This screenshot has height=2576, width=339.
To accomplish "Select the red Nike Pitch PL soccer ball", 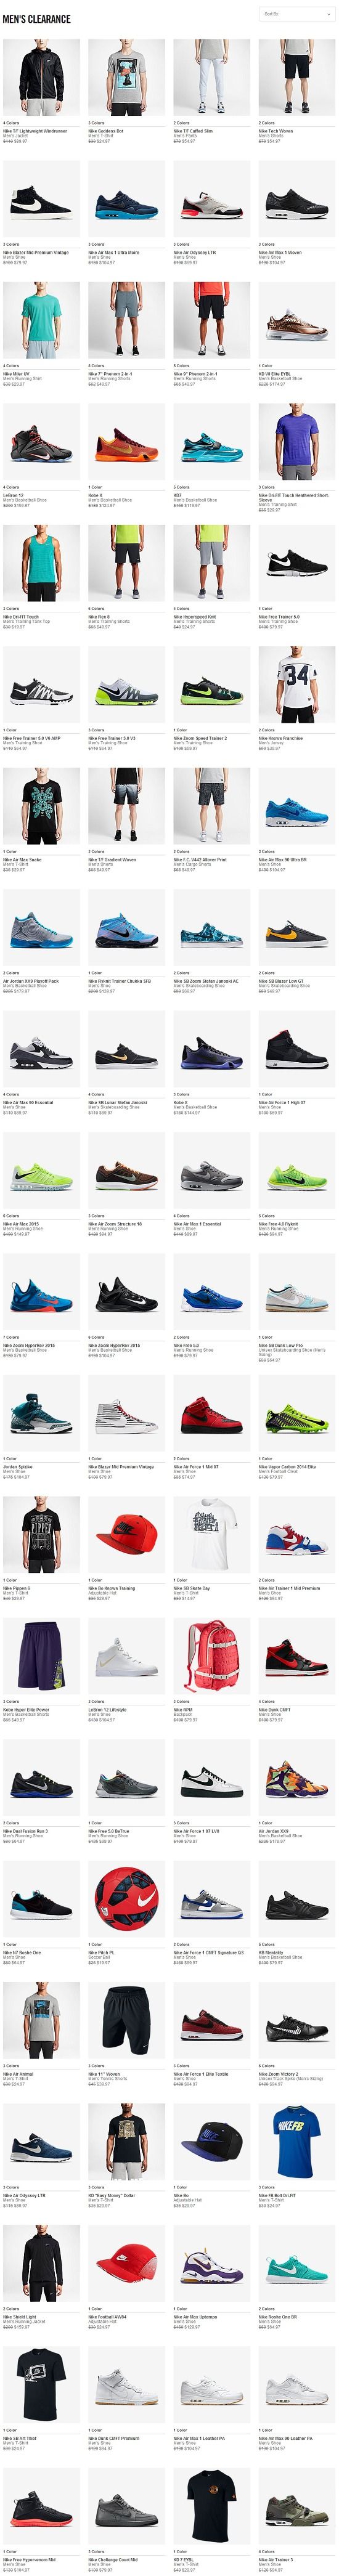I will pyautogui.click(x=127, y=1900).
